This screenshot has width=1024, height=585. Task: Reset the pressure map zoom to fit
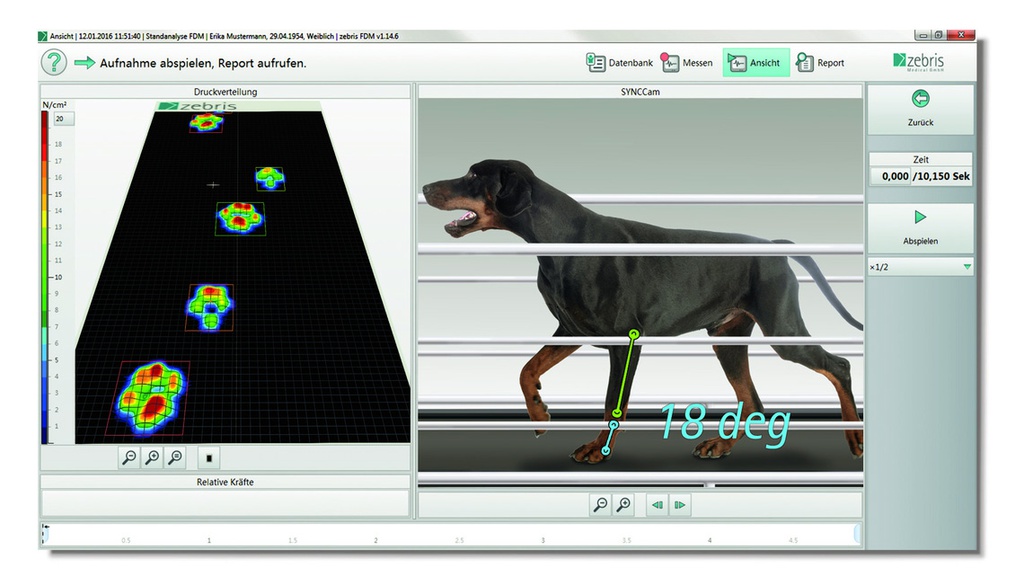point(174,457)
